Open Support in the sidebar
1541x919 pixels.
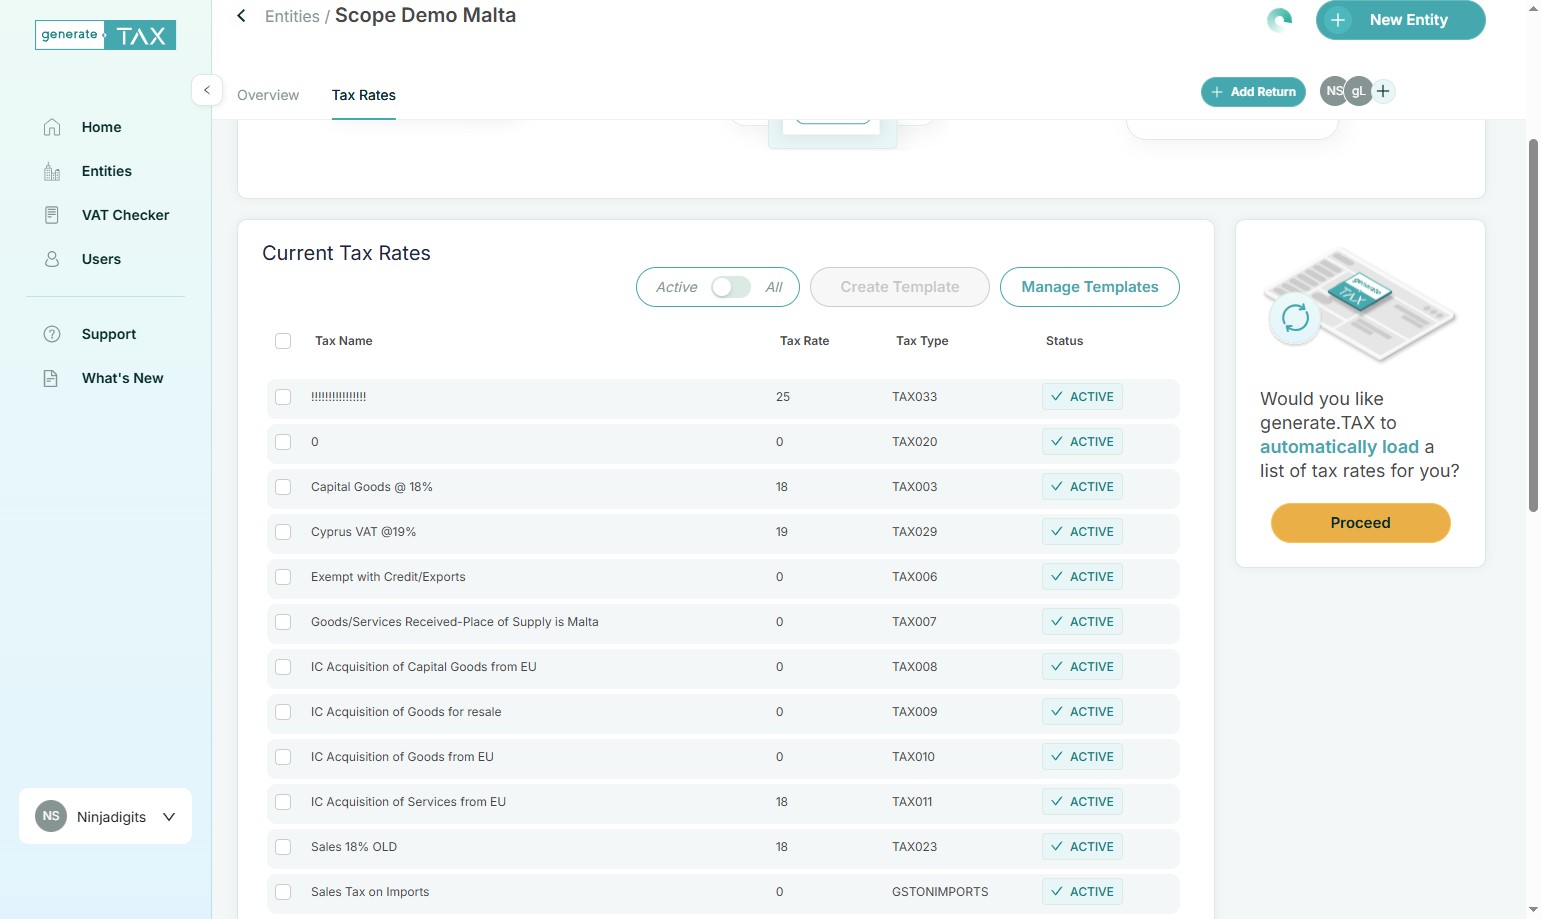pos(109,334)
